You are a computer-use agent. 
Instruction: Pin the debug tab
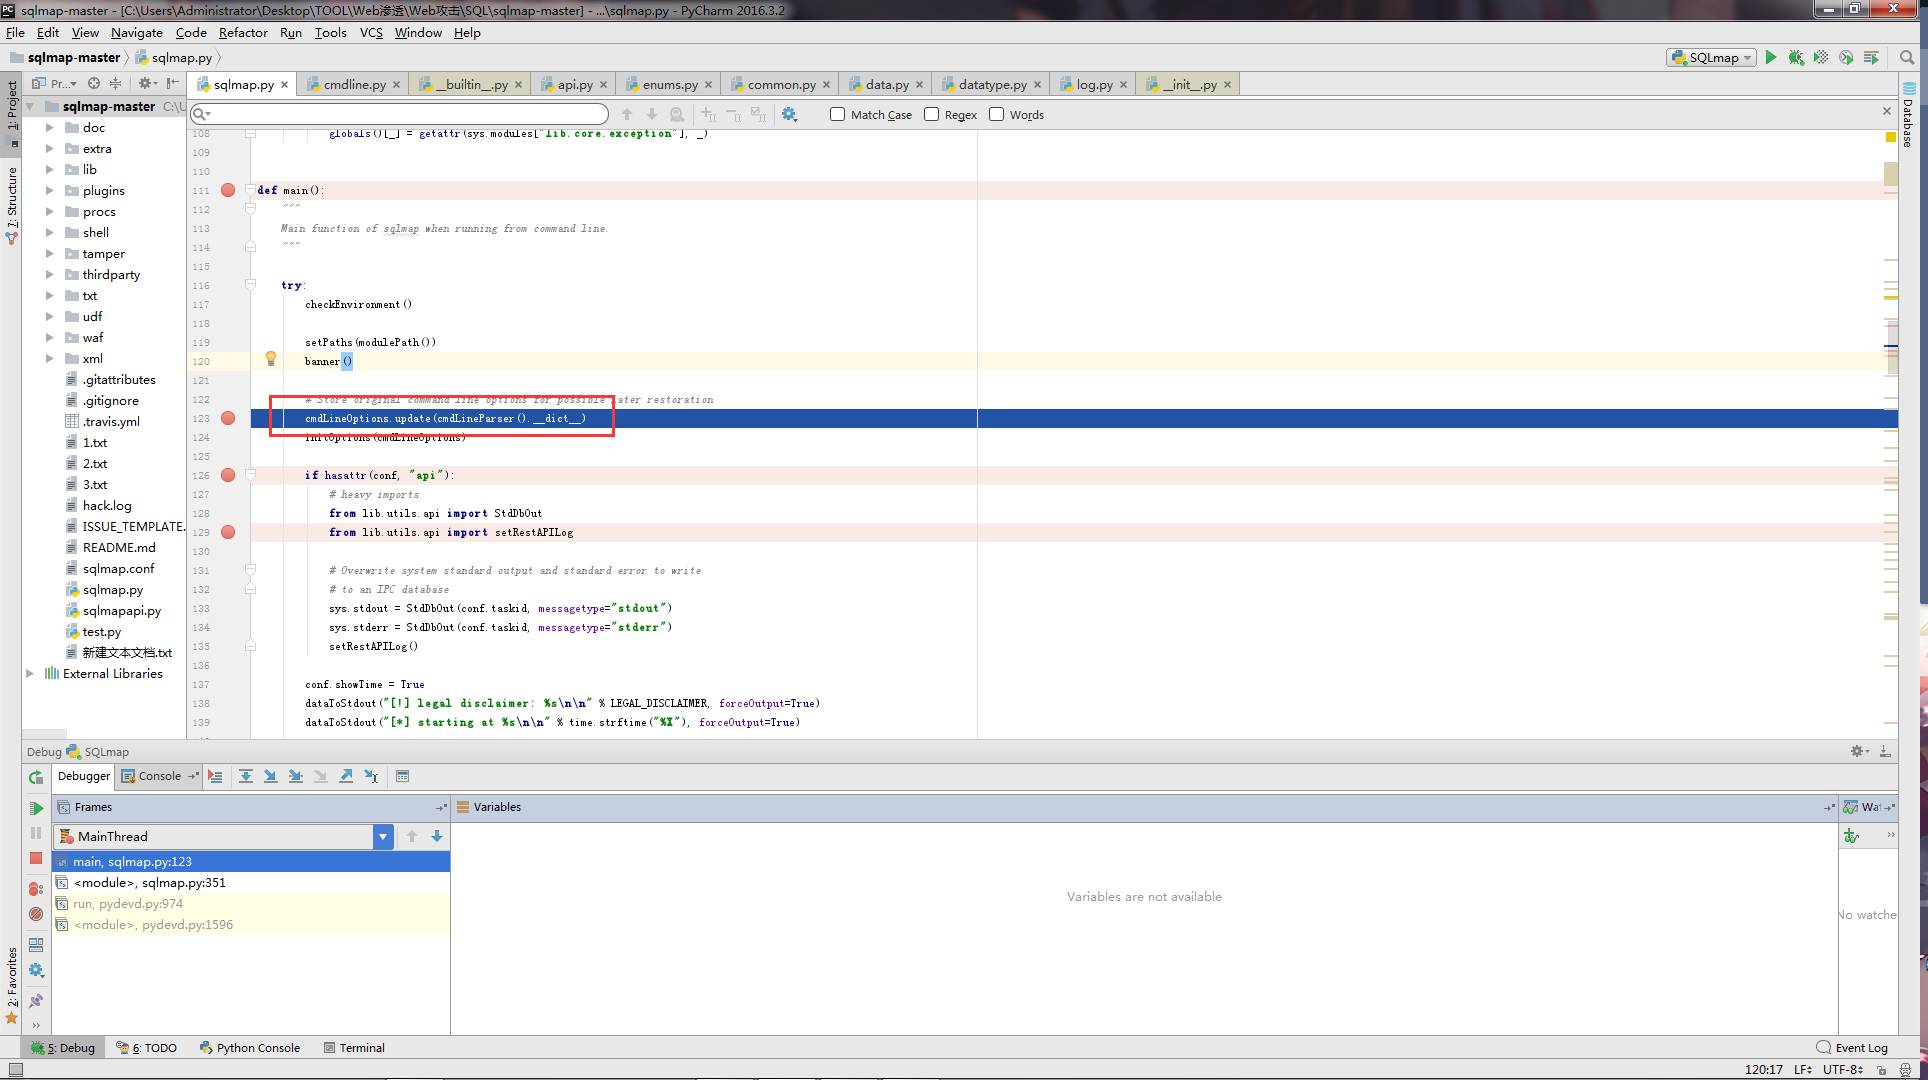pyautogui.click(x=36, y=1001)
